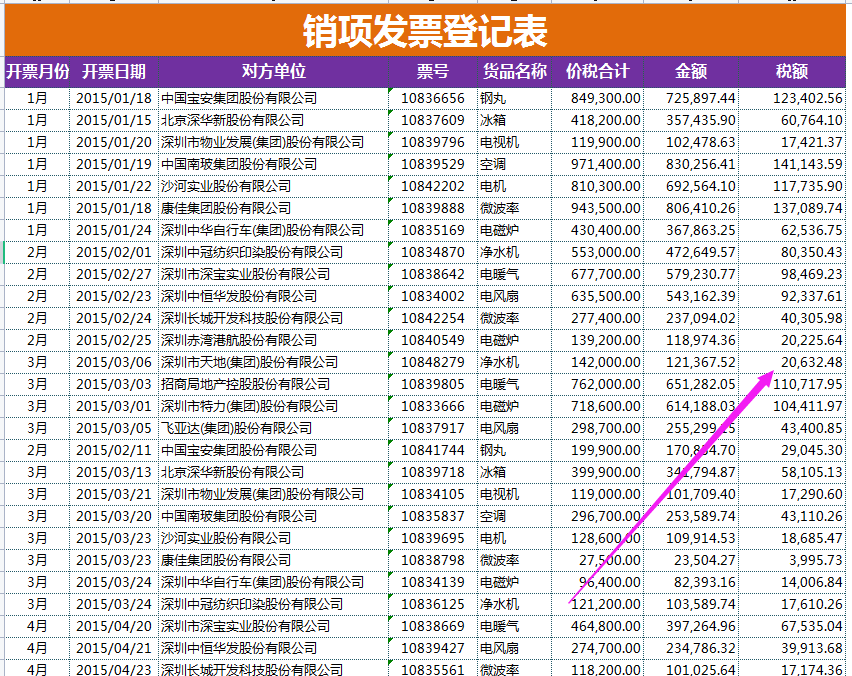Select invoice number 10839695
Image resolution: width=852 pixels, height=676 pixels.
coord(433,539)
